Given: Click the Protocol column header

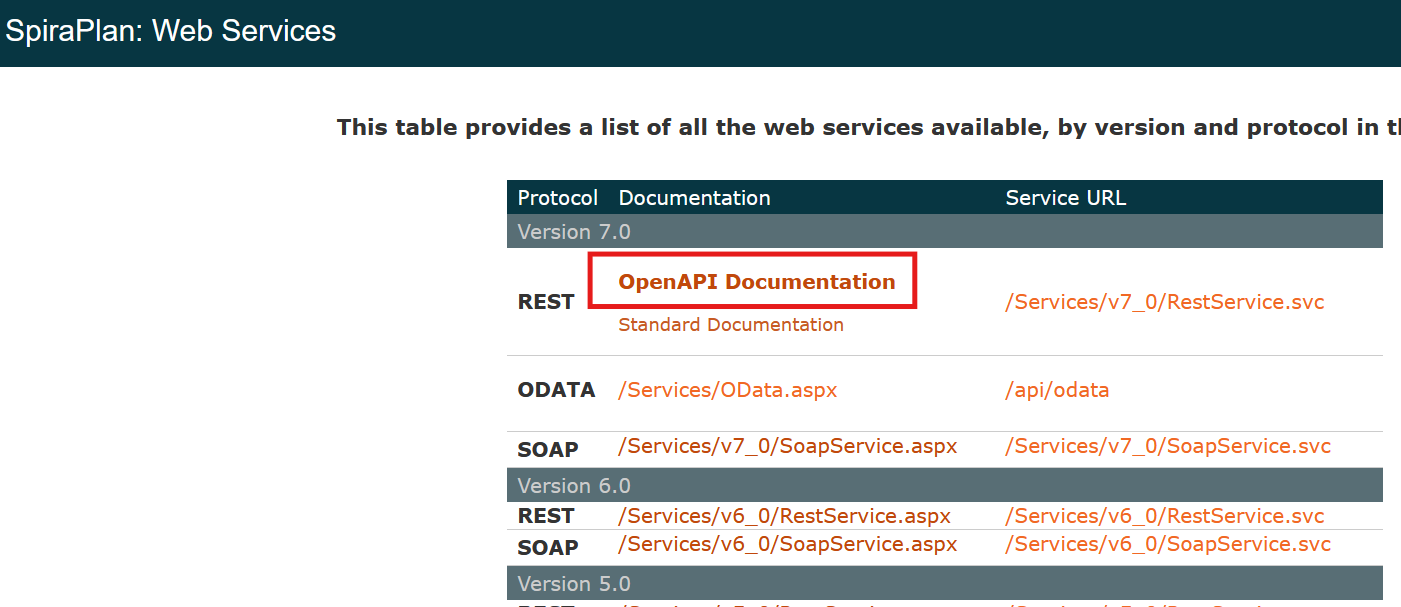Looking at the screenshot, I should pyautogui.click(x=557, y=198).
